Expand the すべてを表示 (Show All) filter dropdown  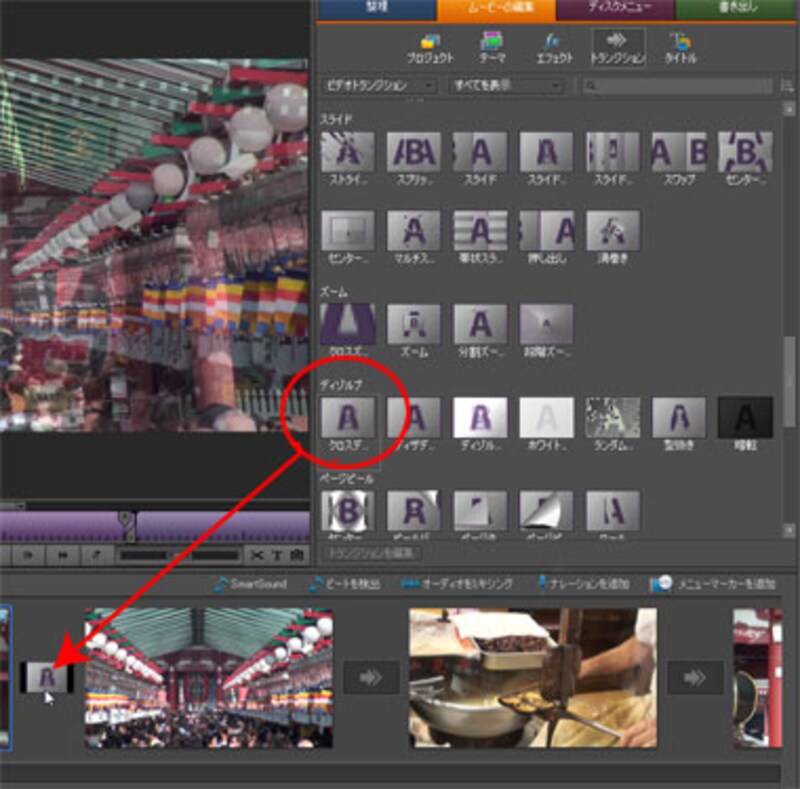coord(506,86)
